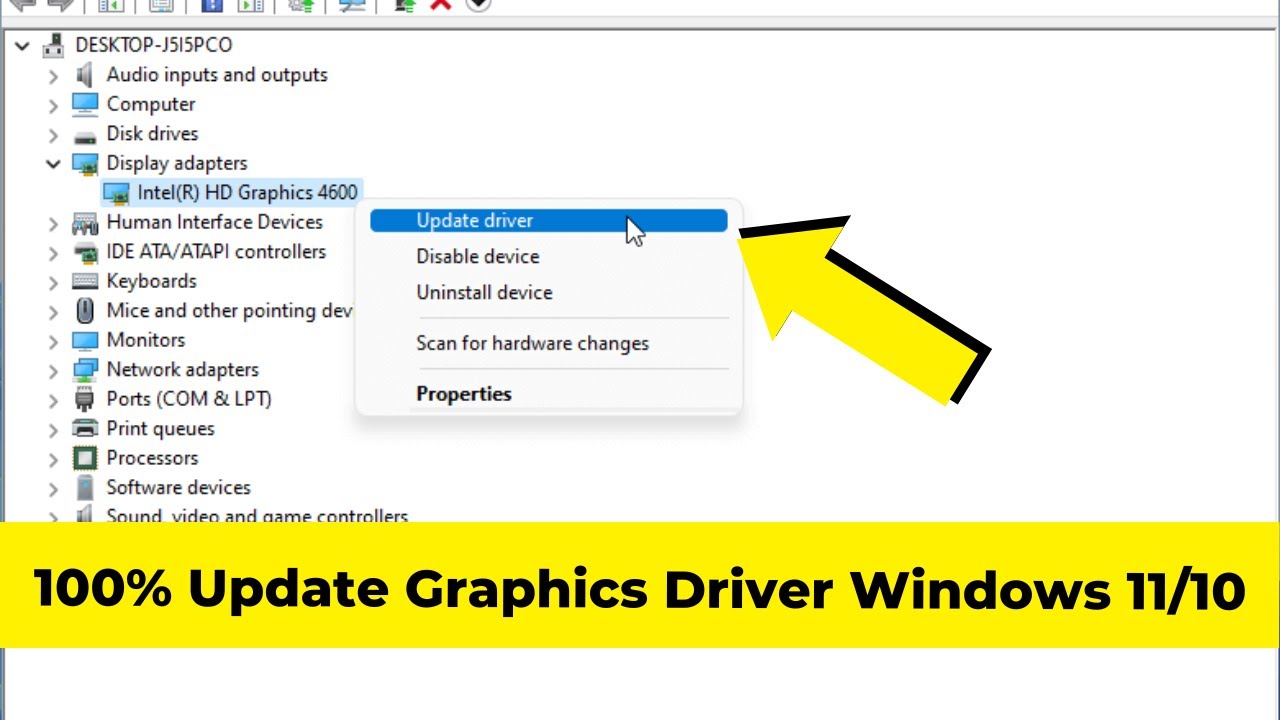
Task: Click the Software devices icon
Action: (x=85, y=488)
